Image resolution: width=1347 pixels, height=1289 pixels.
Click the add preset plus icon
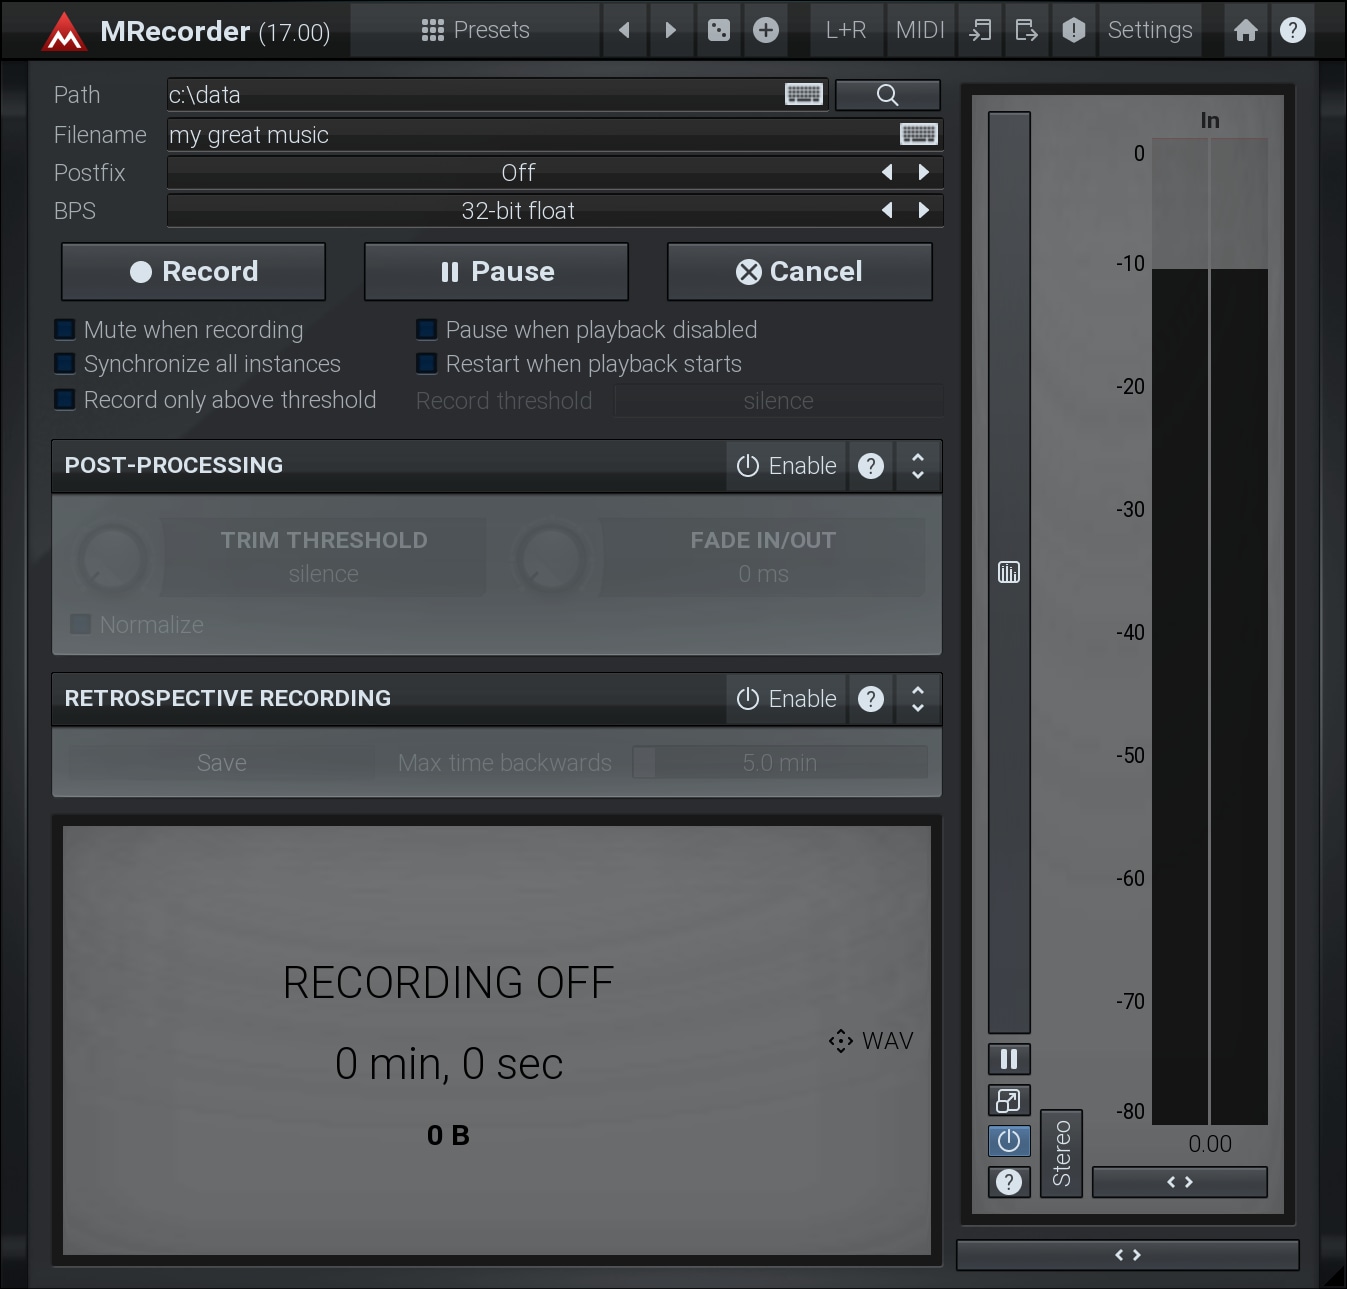pos(766,30)
